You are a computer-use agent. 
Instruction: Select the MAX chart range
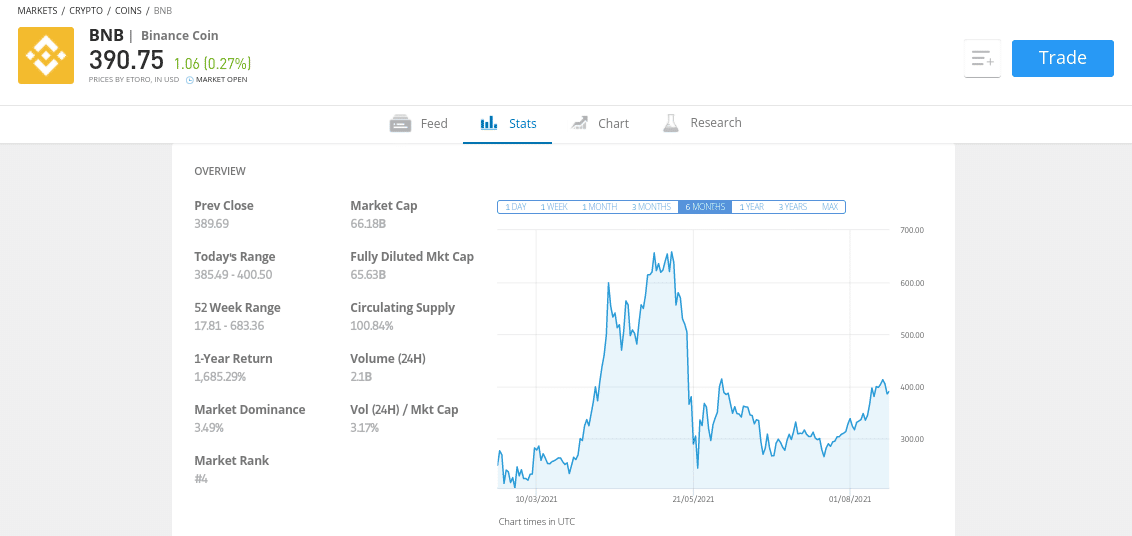(x=830, y=207)
